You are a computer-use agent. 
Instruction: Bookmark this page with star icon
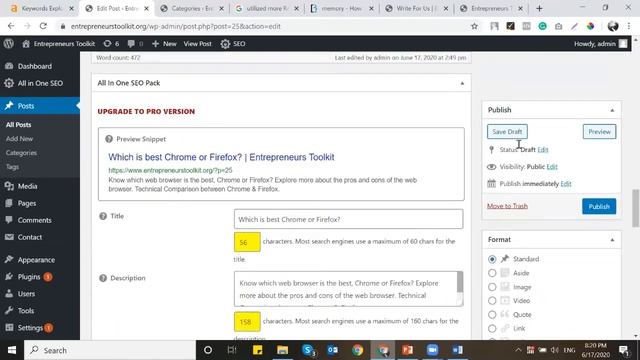[x=474, y=27]
